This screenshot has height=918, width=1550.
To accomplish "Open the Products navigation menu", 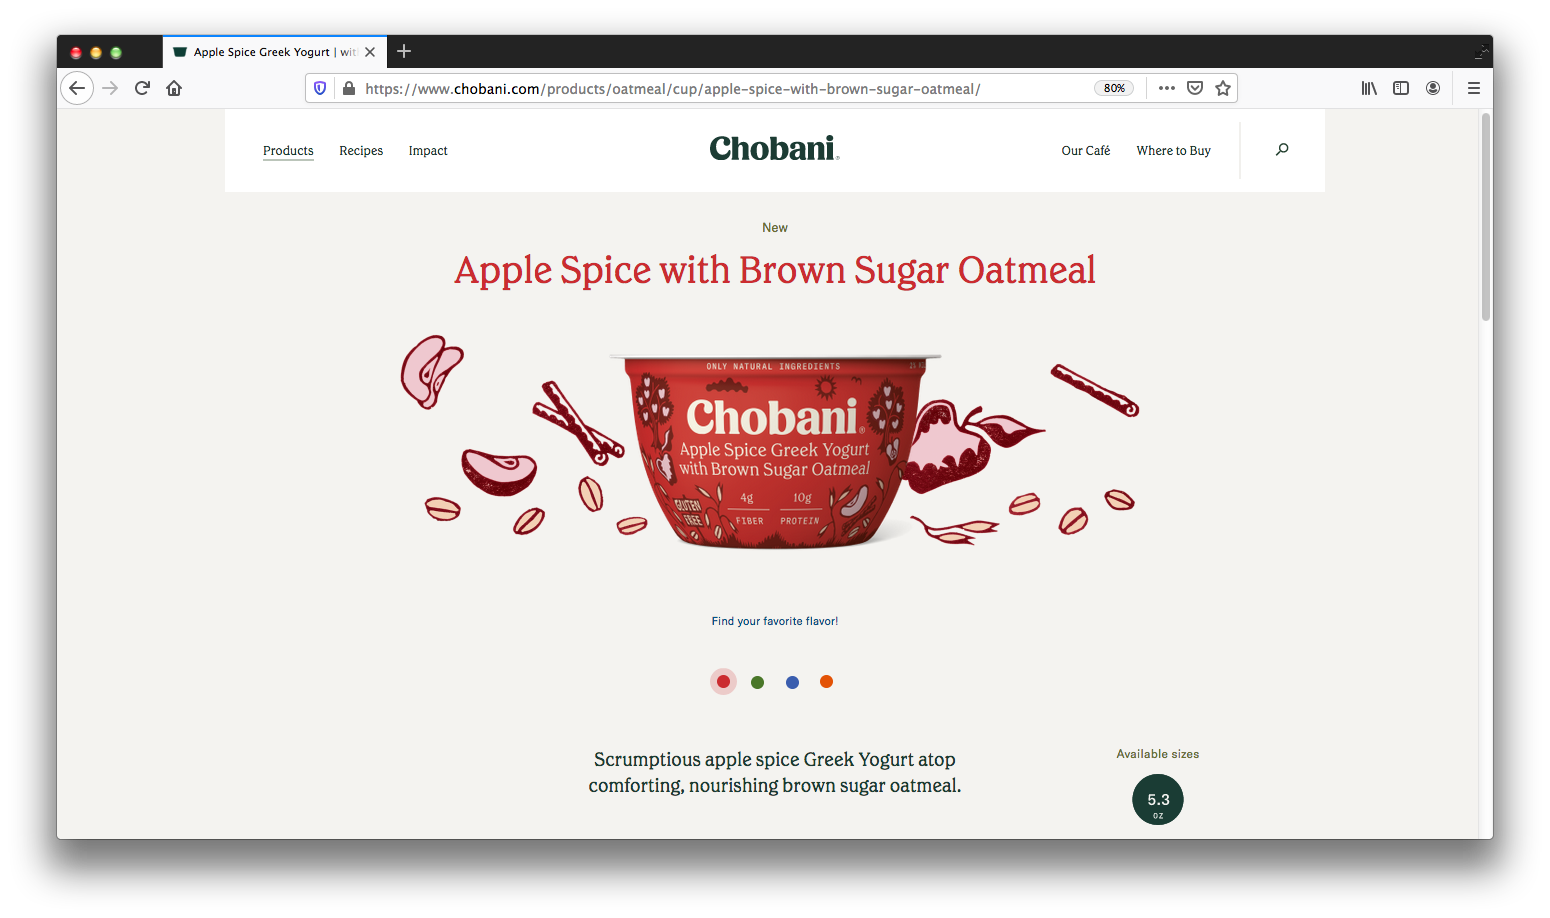I will click(x=288, y=151).
